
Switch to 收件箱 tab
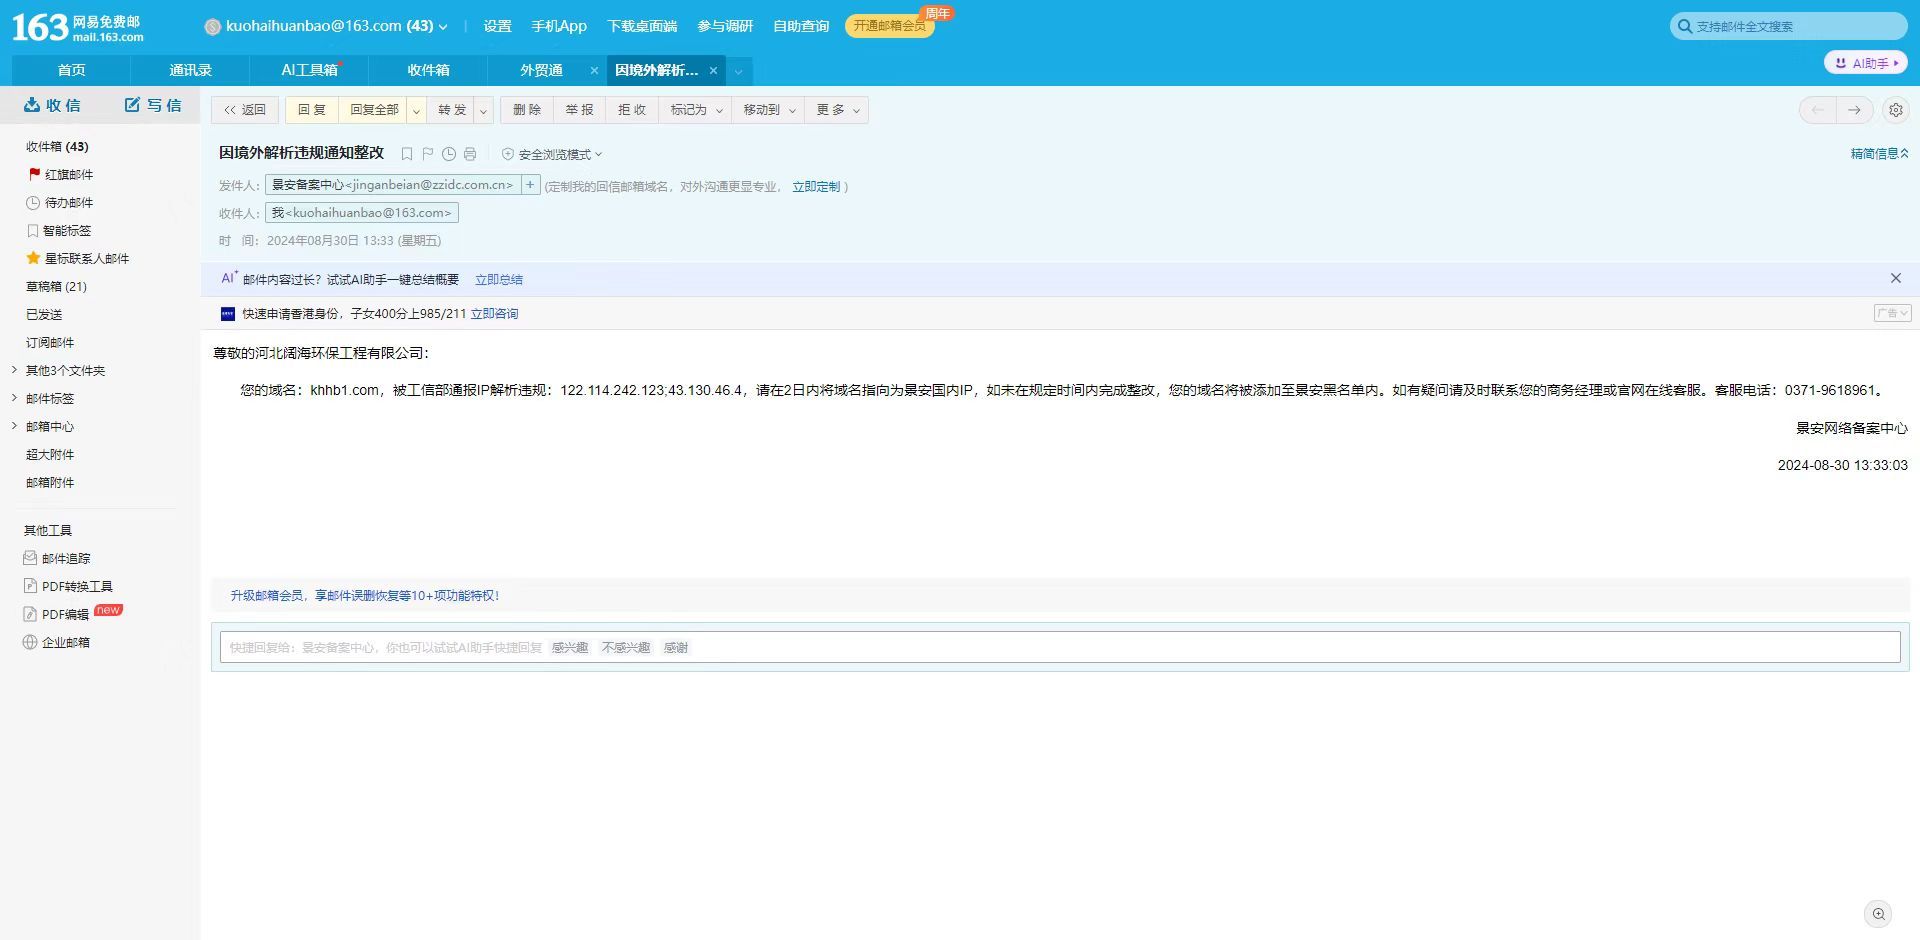click(x=428, y=70)
